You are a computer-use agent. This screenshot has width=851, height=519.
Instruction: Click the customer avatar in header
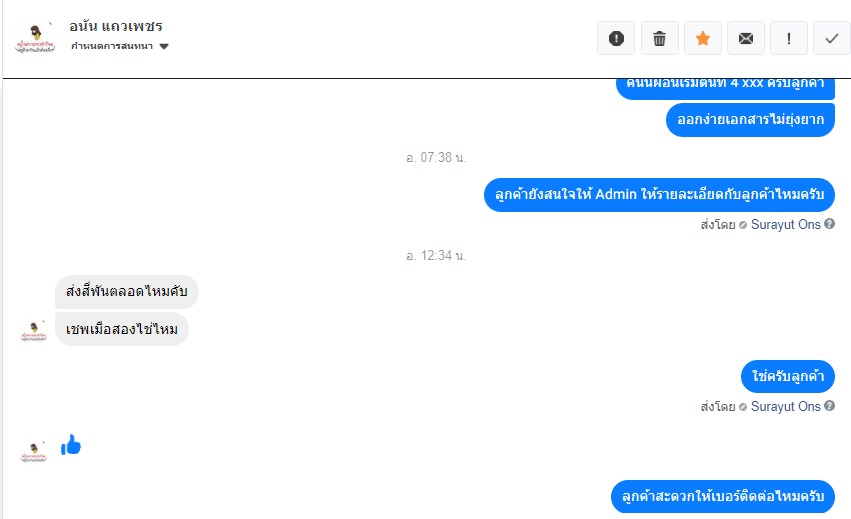(x=35, y=39)
